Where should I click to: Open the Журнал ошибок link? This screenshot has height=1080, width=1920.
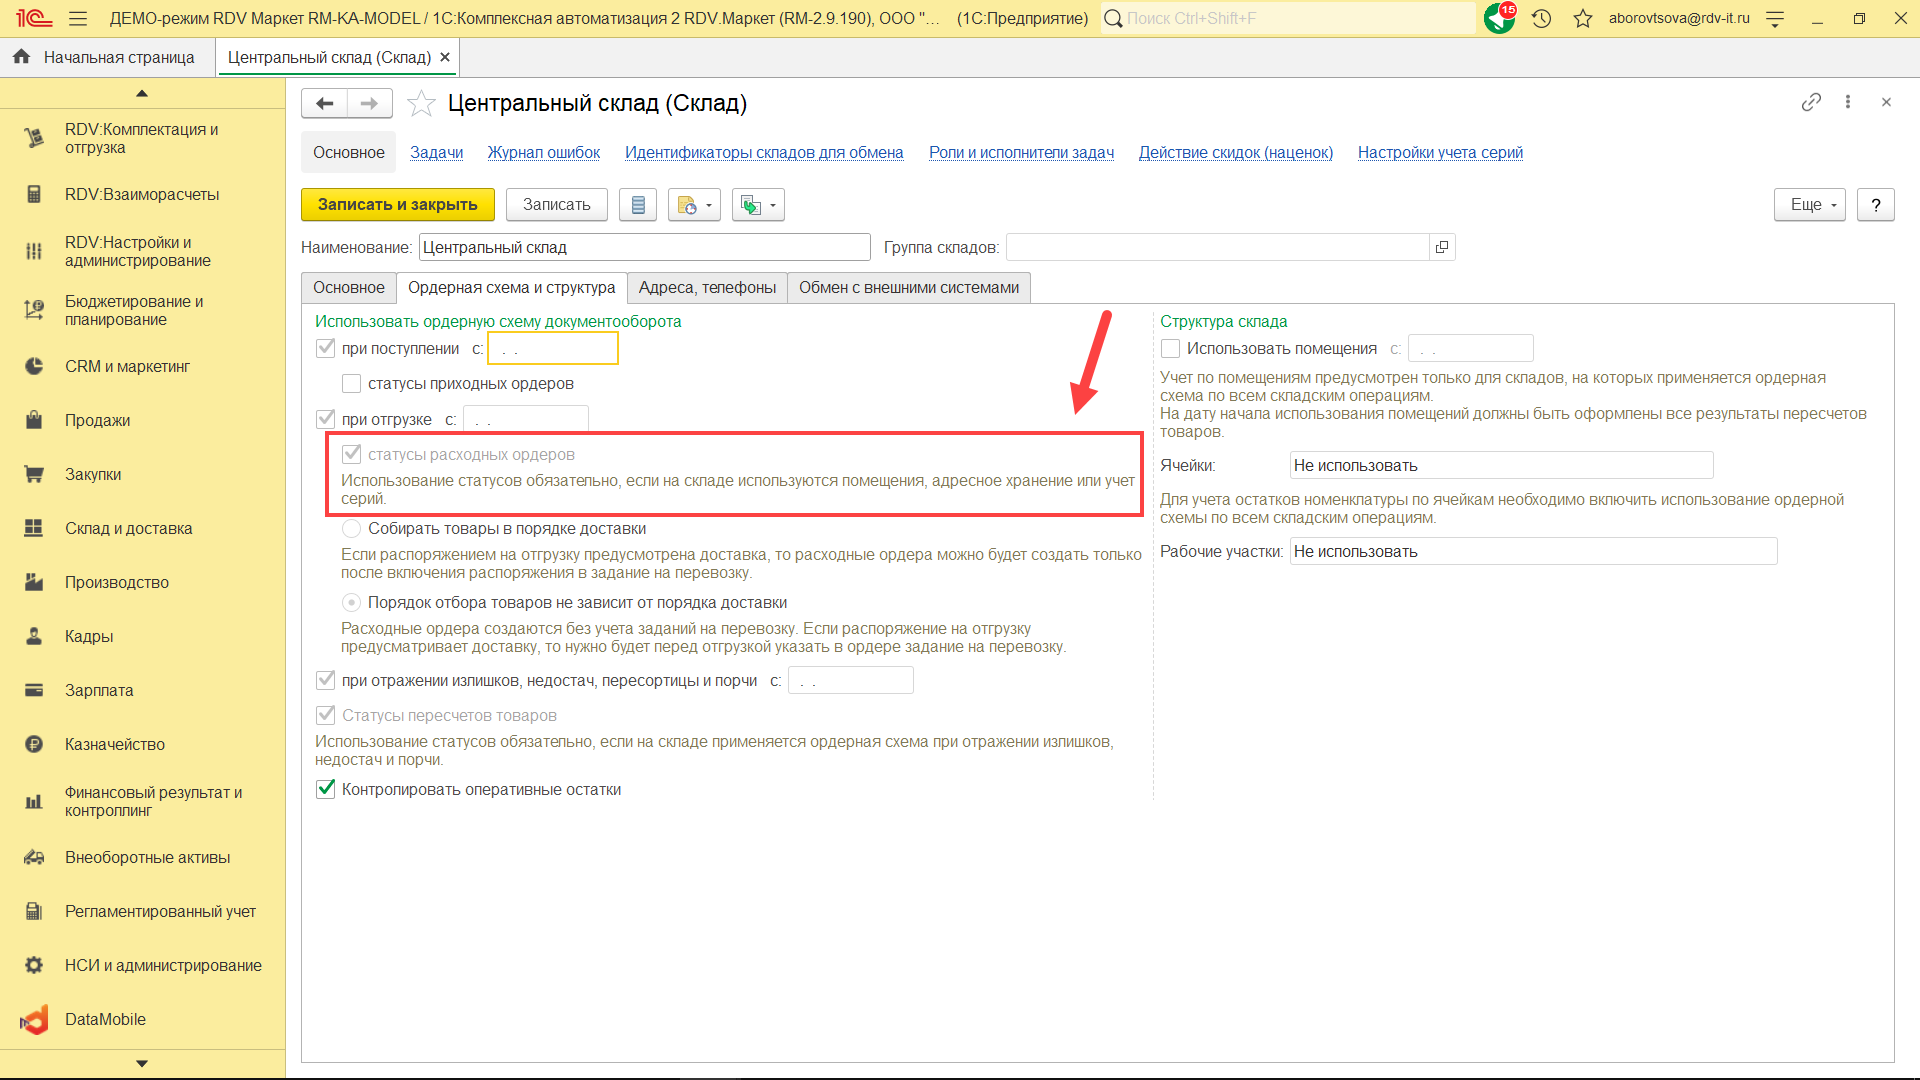pos(543,152)
